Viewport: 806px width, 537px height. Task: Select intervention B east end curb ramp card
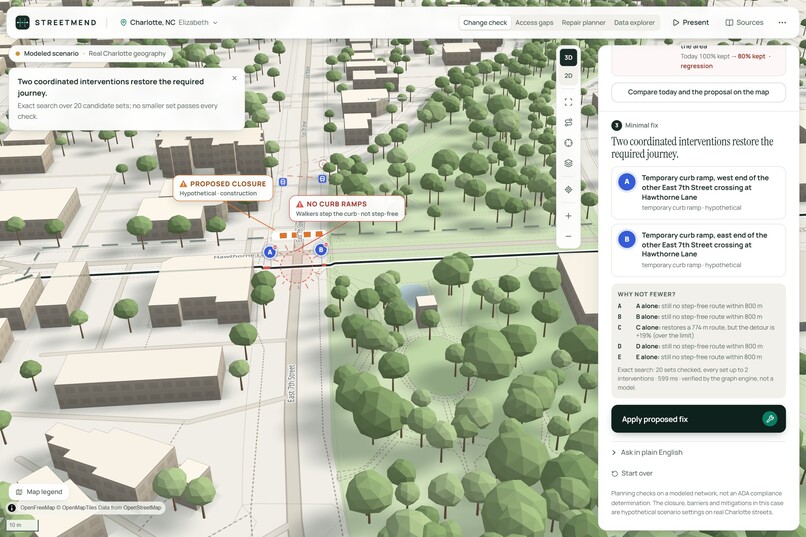click(698, 250)
